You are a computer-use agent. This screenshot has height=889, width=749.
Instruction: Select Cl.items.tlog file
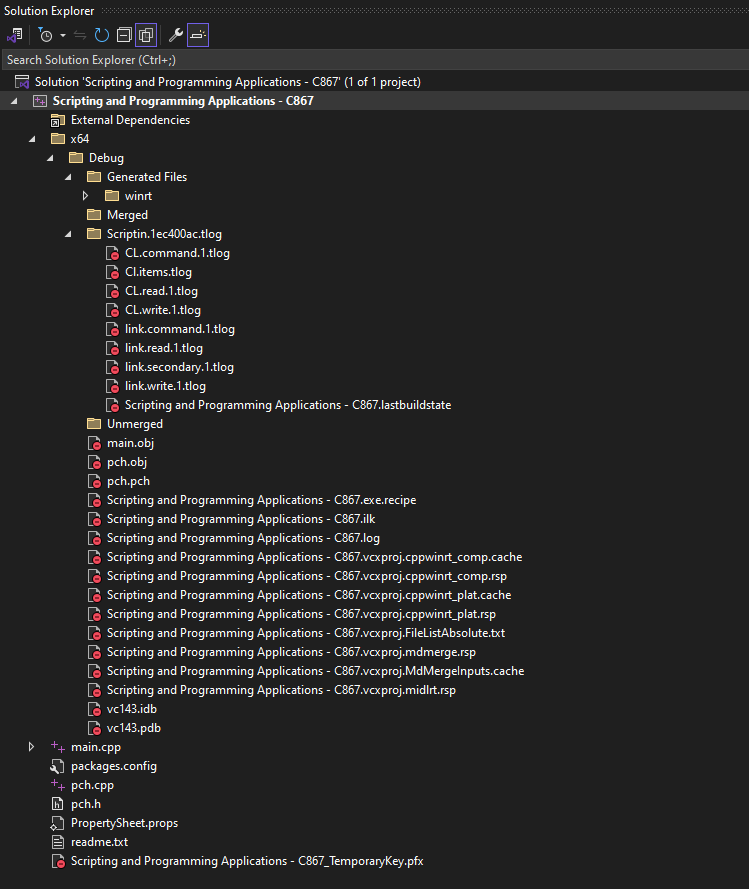click(x=158, y=272)
